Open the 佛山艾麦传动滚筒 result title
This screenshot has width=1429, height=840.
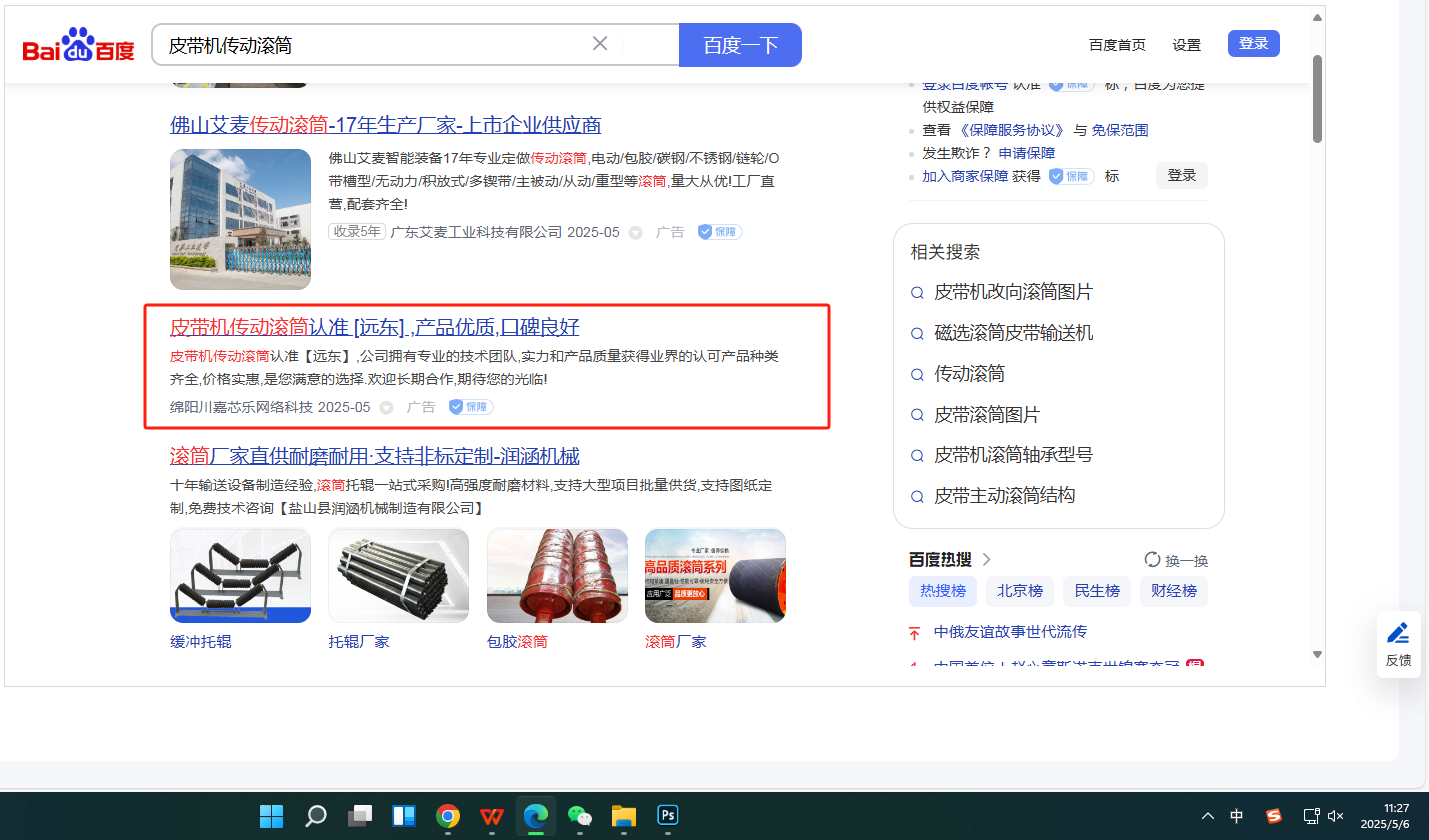coord(386,125)
